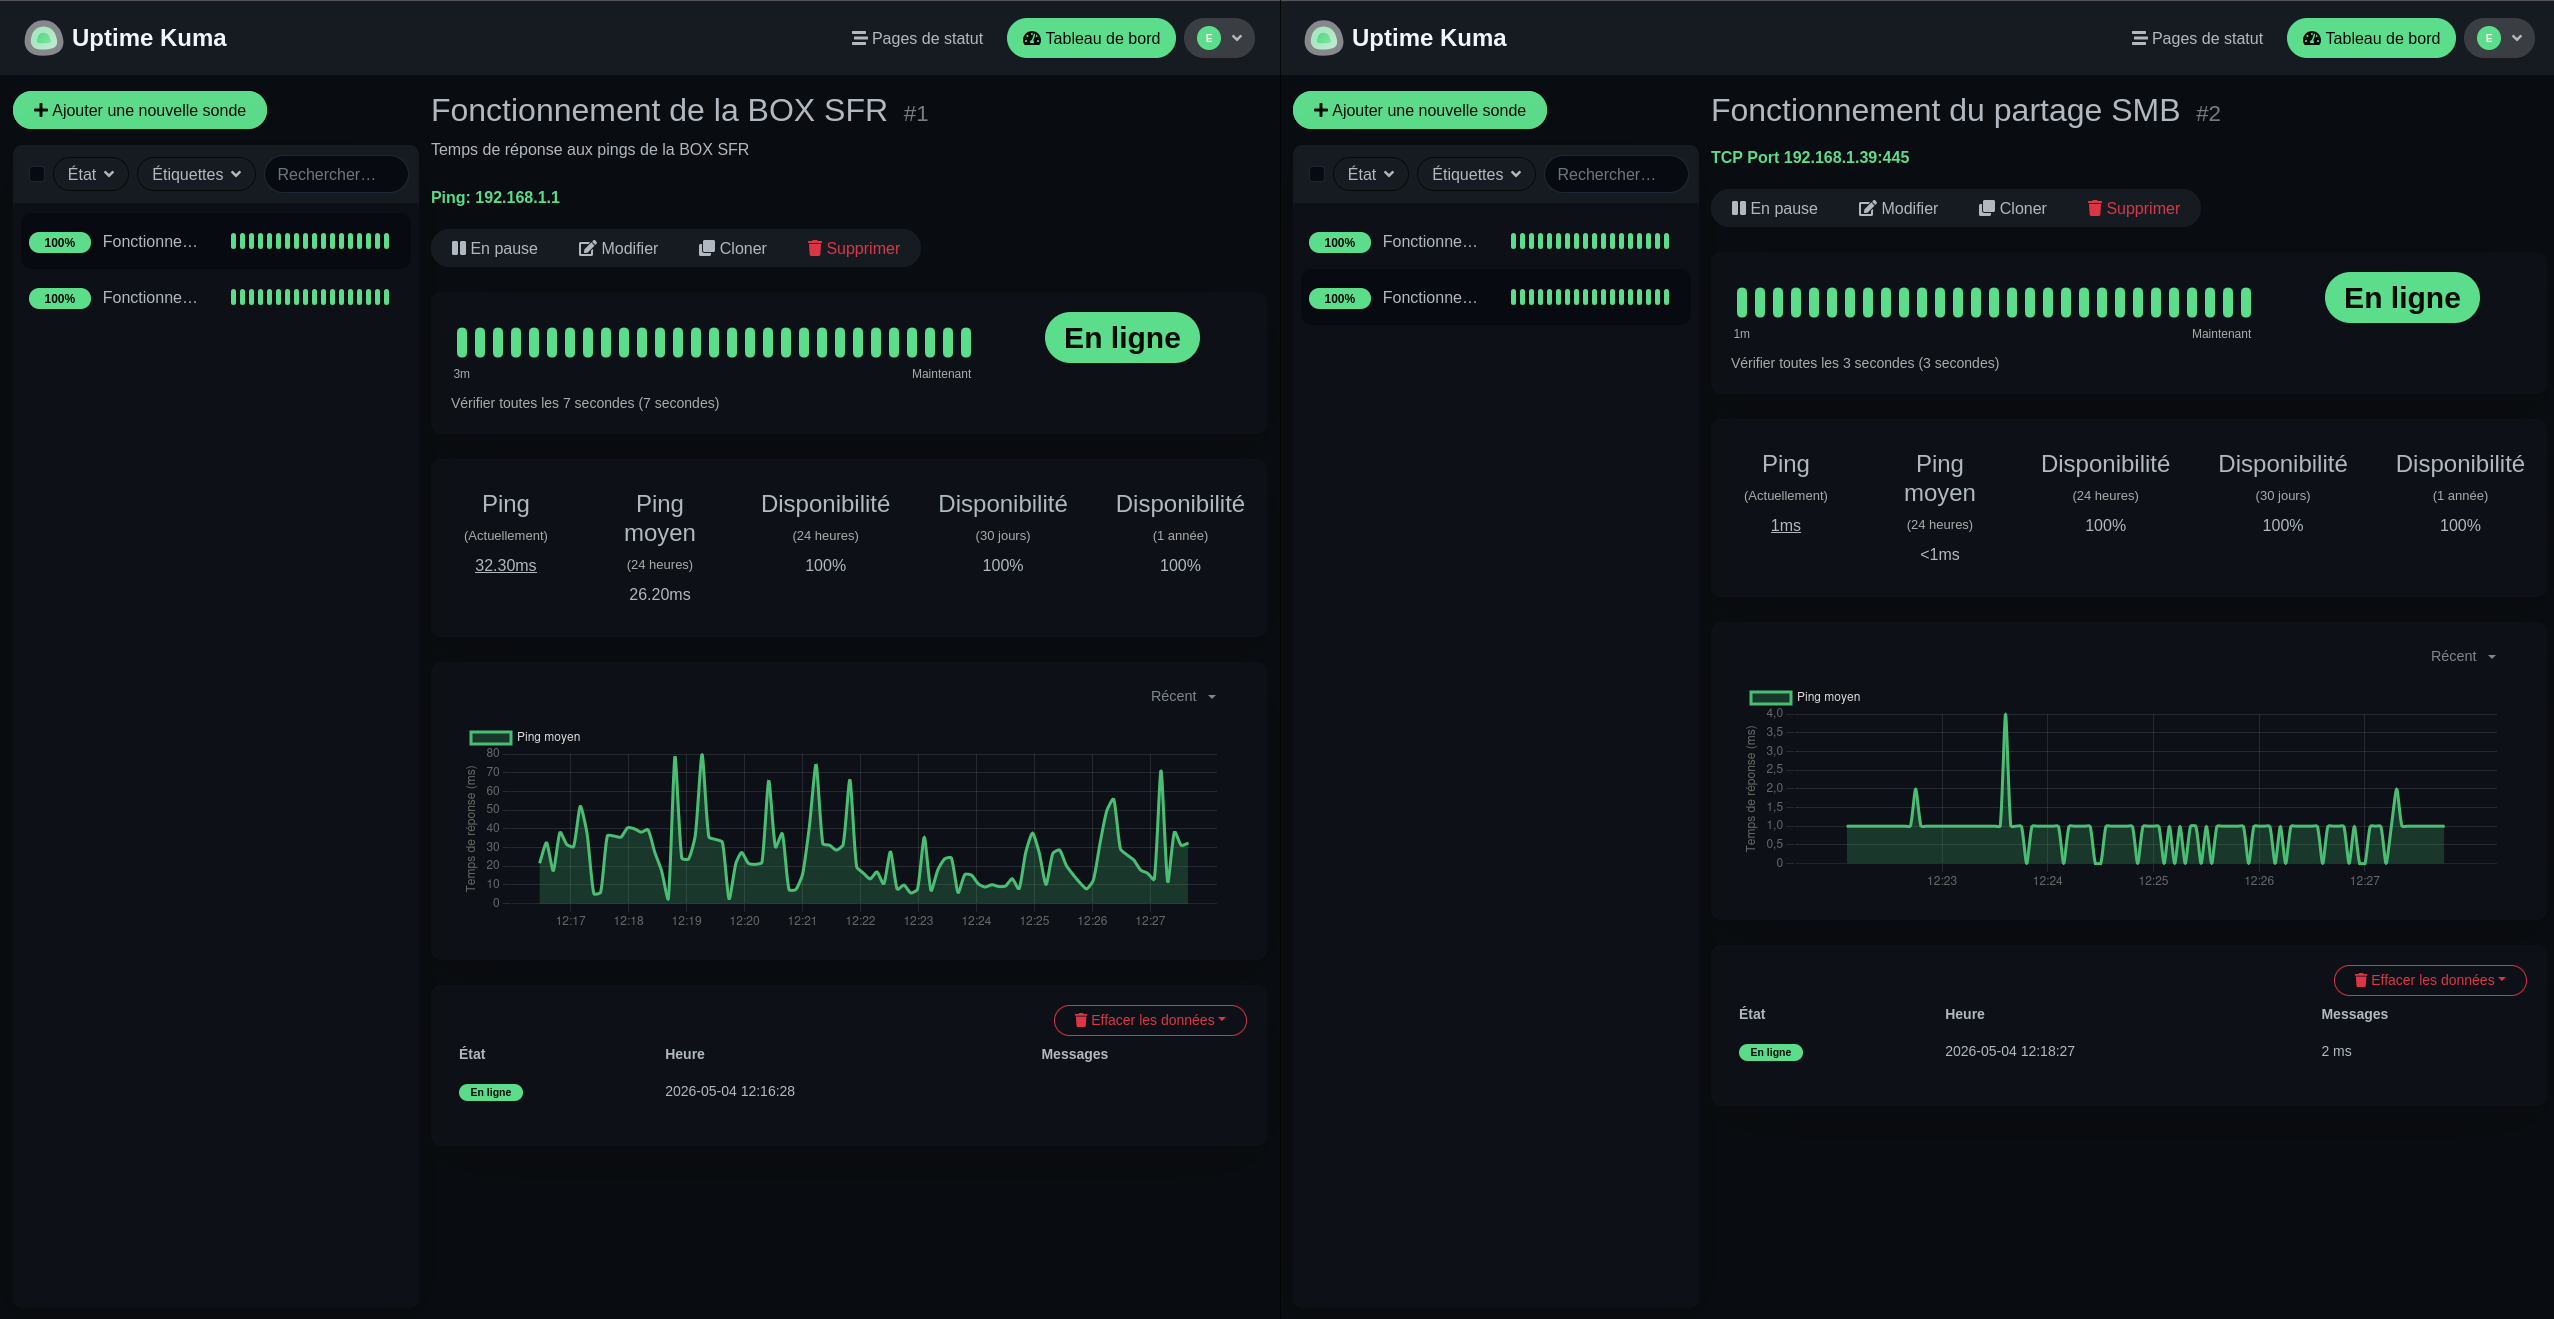Open État filter dropdown in left window

(91, 174)
